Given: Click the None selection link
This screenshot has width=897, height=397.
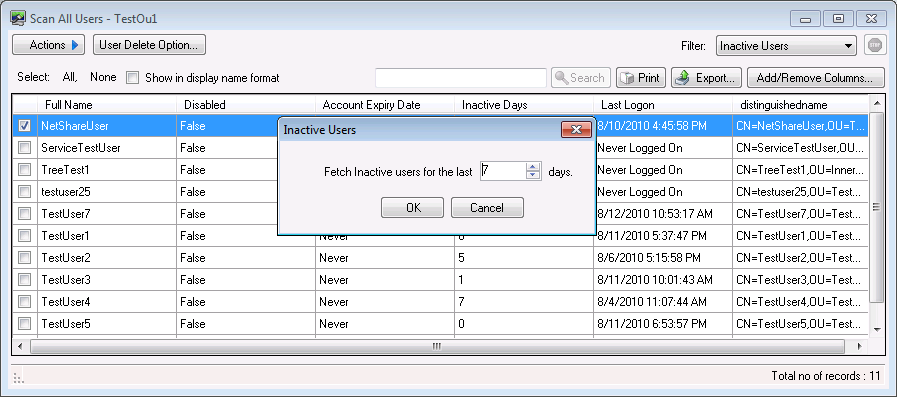Looking at the screenshot, I should click(103, 77).
